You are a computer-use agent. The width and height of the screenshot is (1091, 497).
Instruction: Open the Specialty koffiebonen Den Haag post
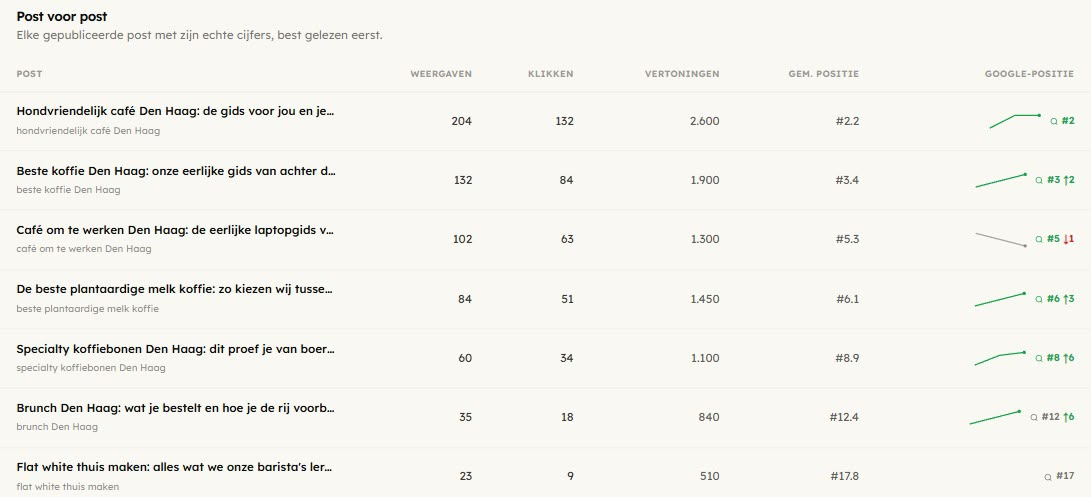(175, 349)
